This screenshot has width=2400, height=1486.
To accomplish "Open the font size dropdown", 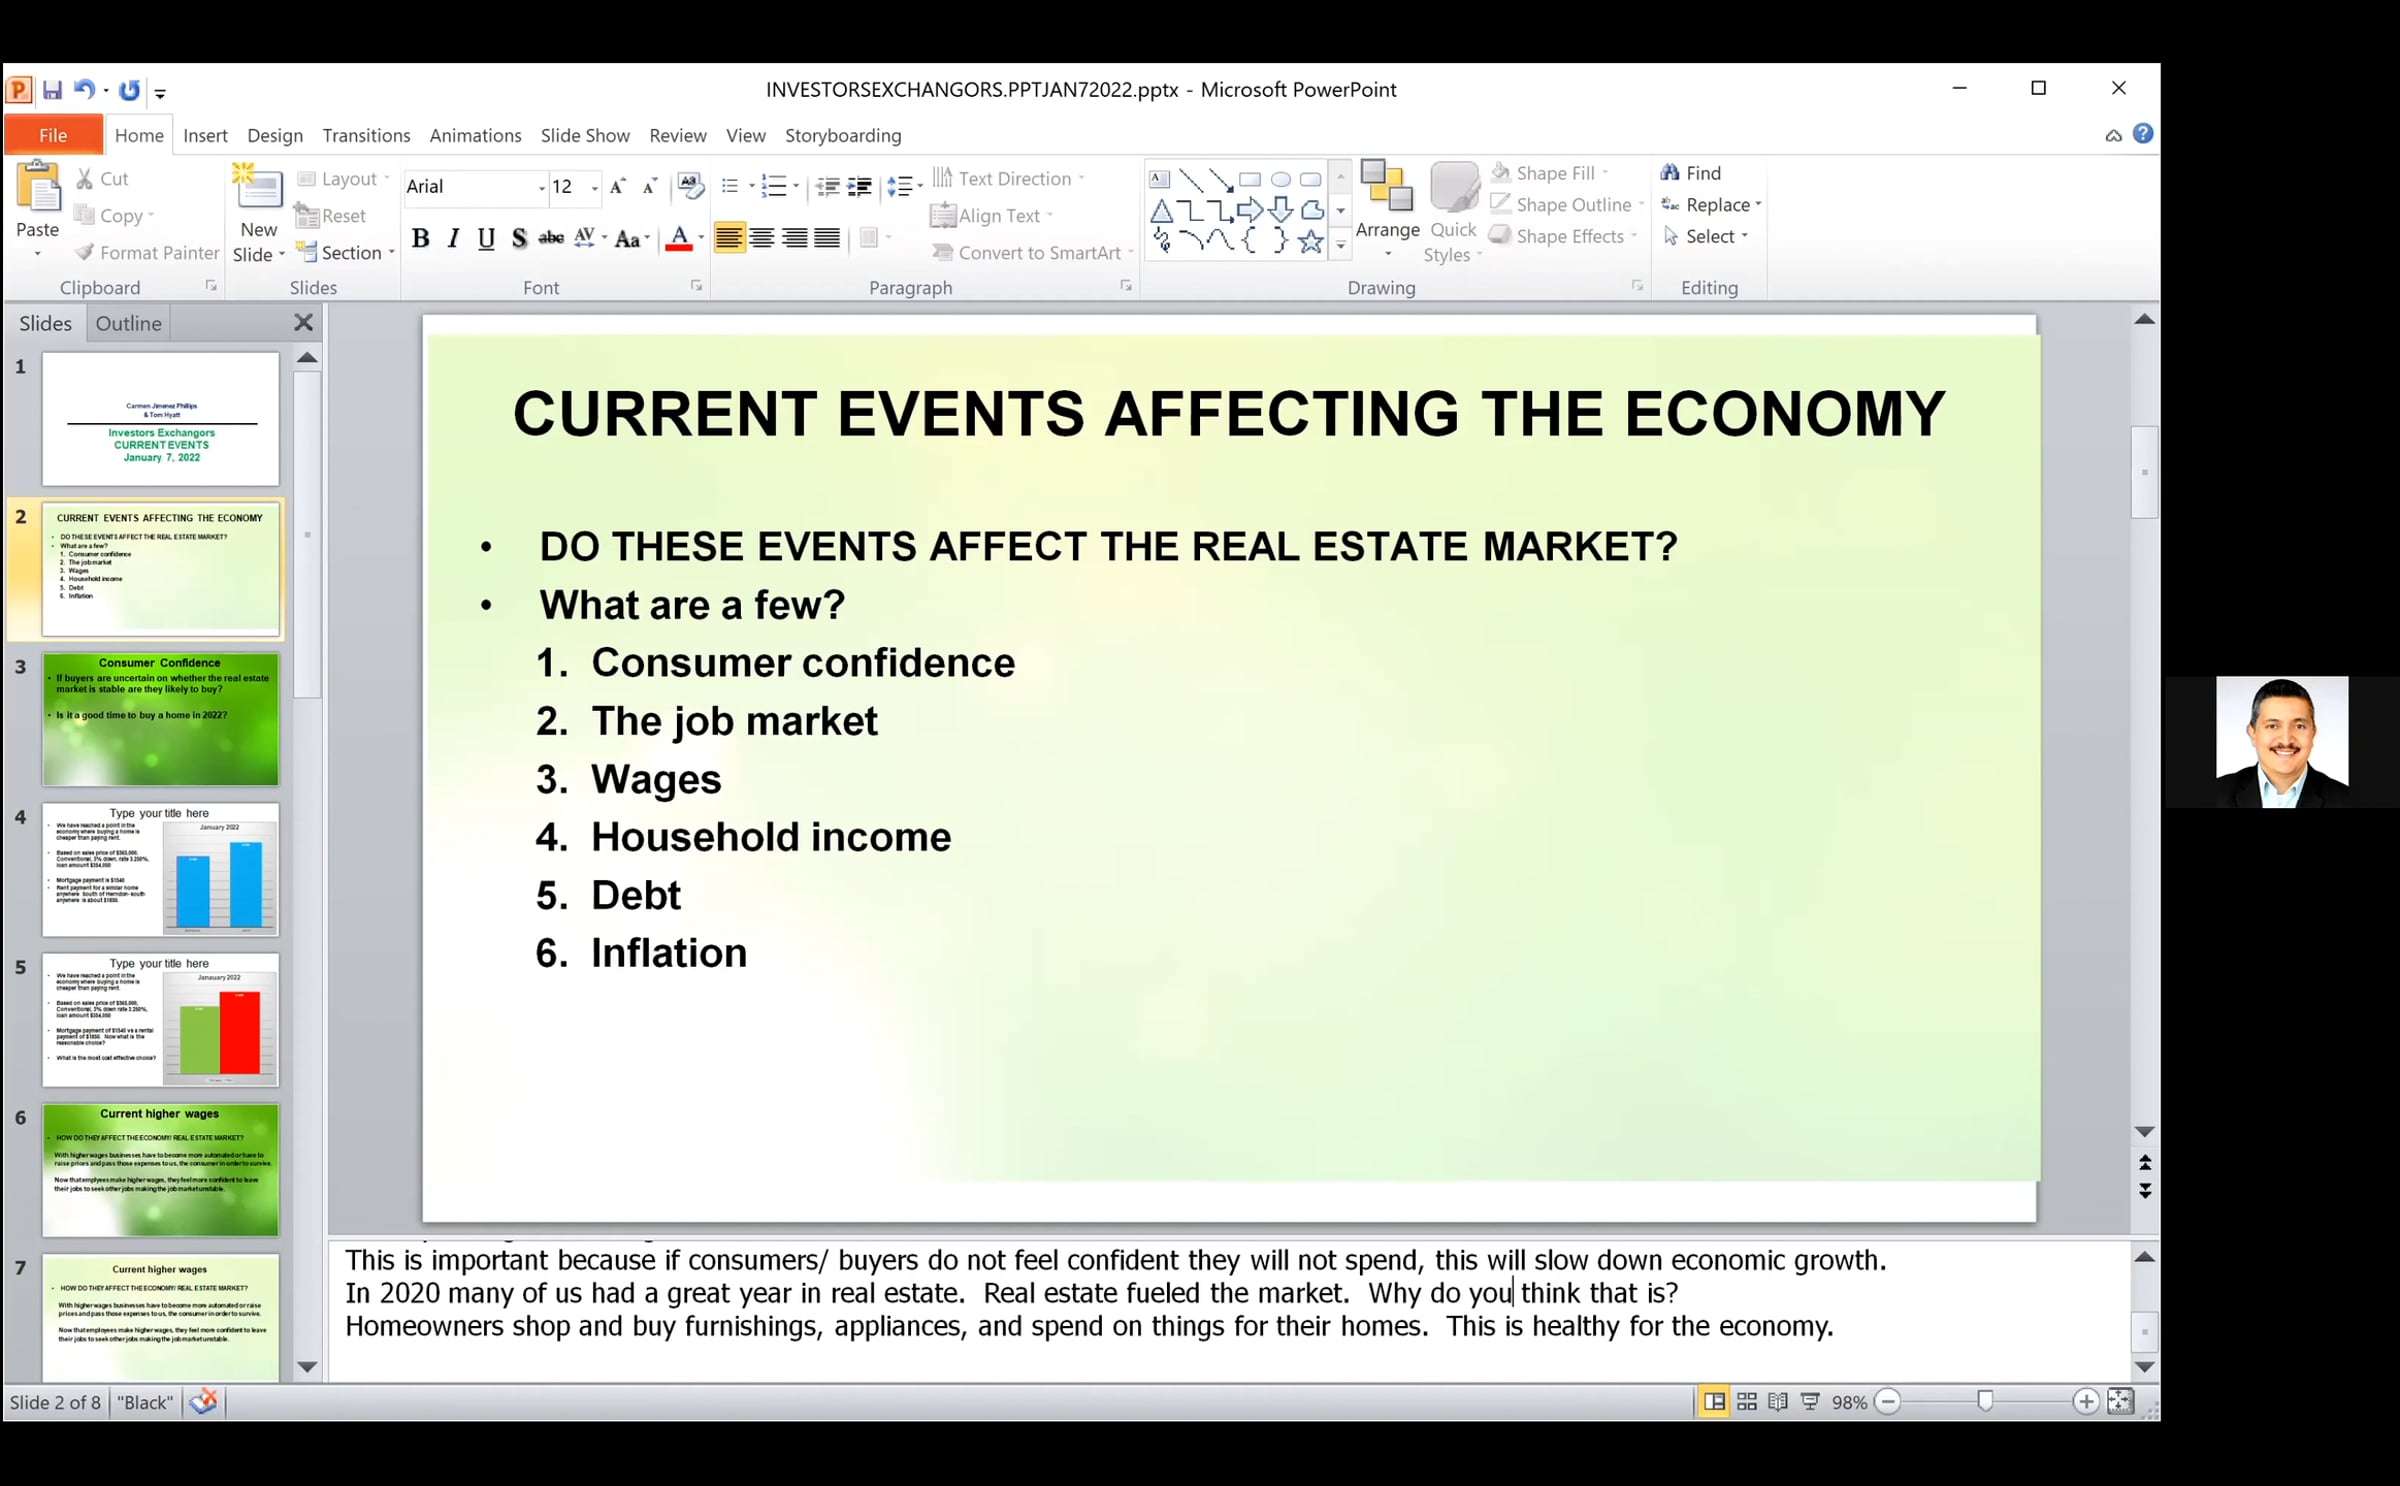I will (x=594, y=187).
